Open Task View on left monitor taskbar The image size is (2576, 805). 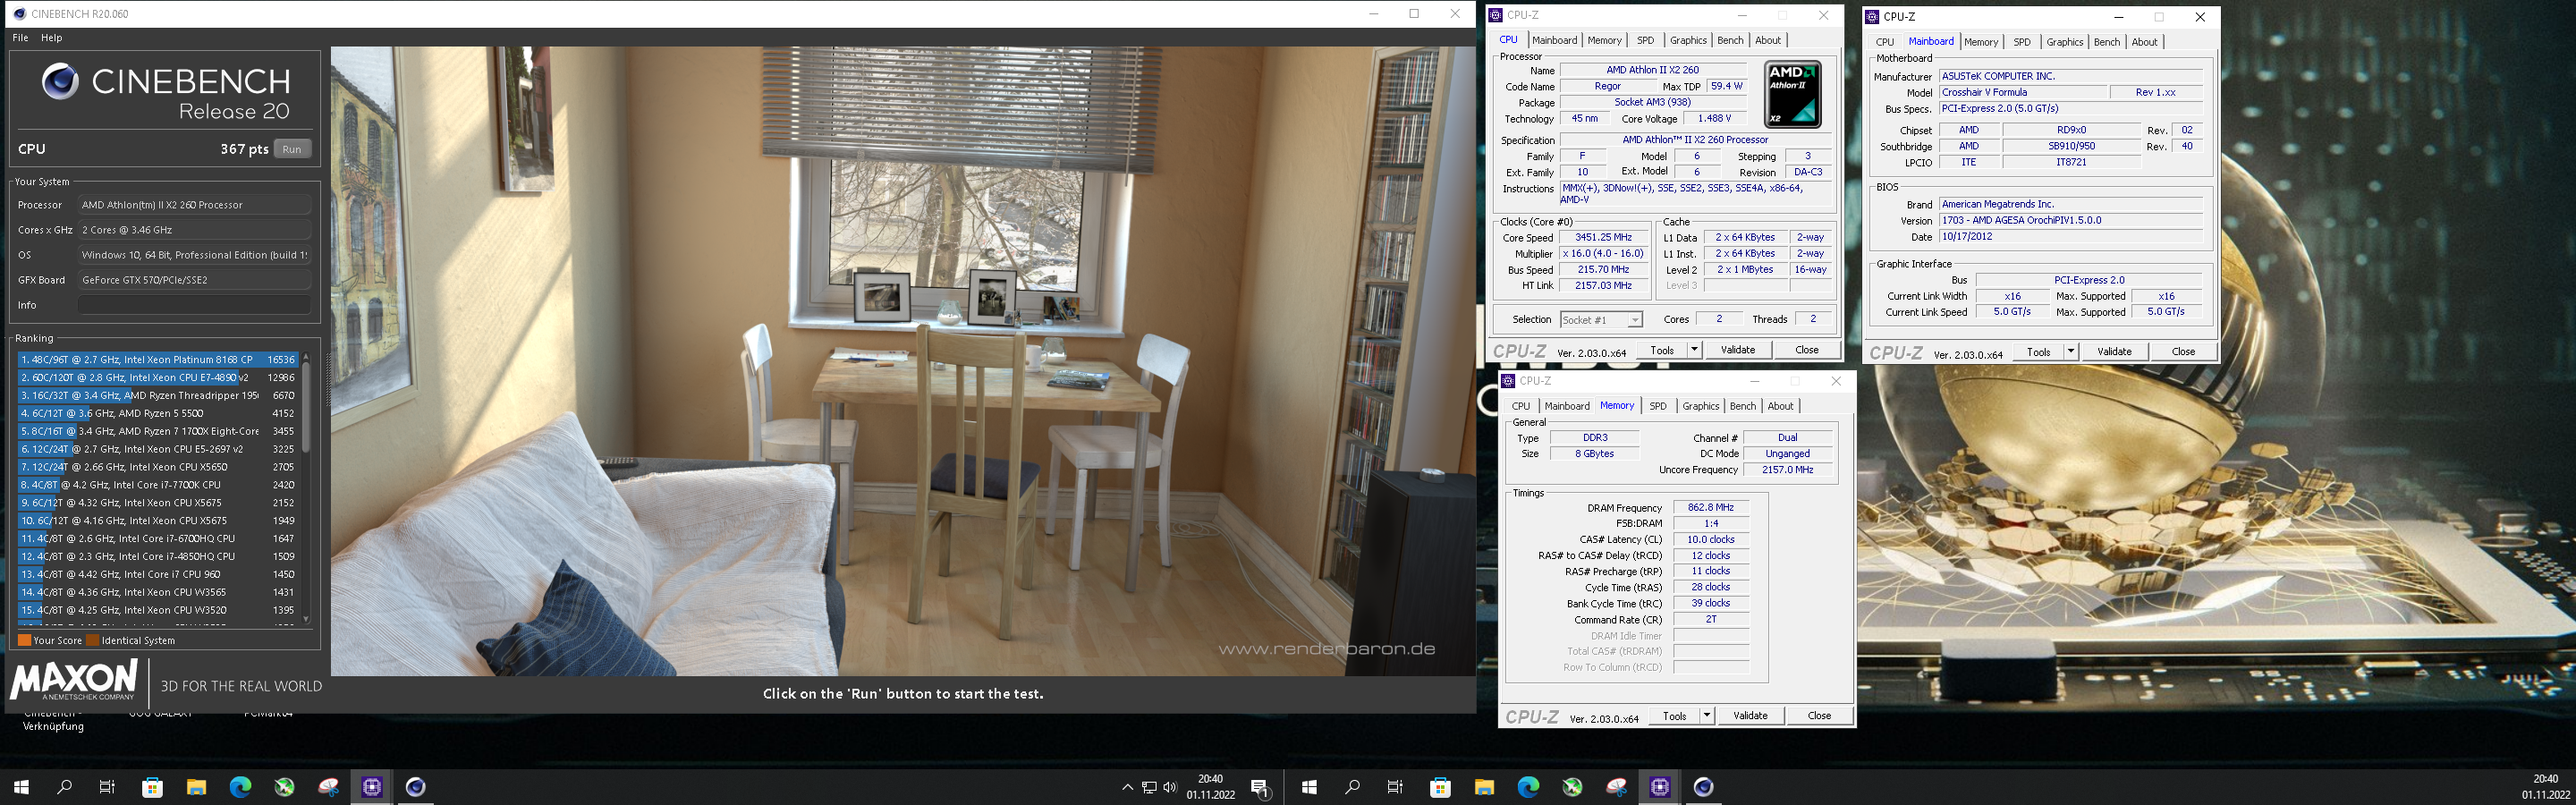tap(108, 787)
